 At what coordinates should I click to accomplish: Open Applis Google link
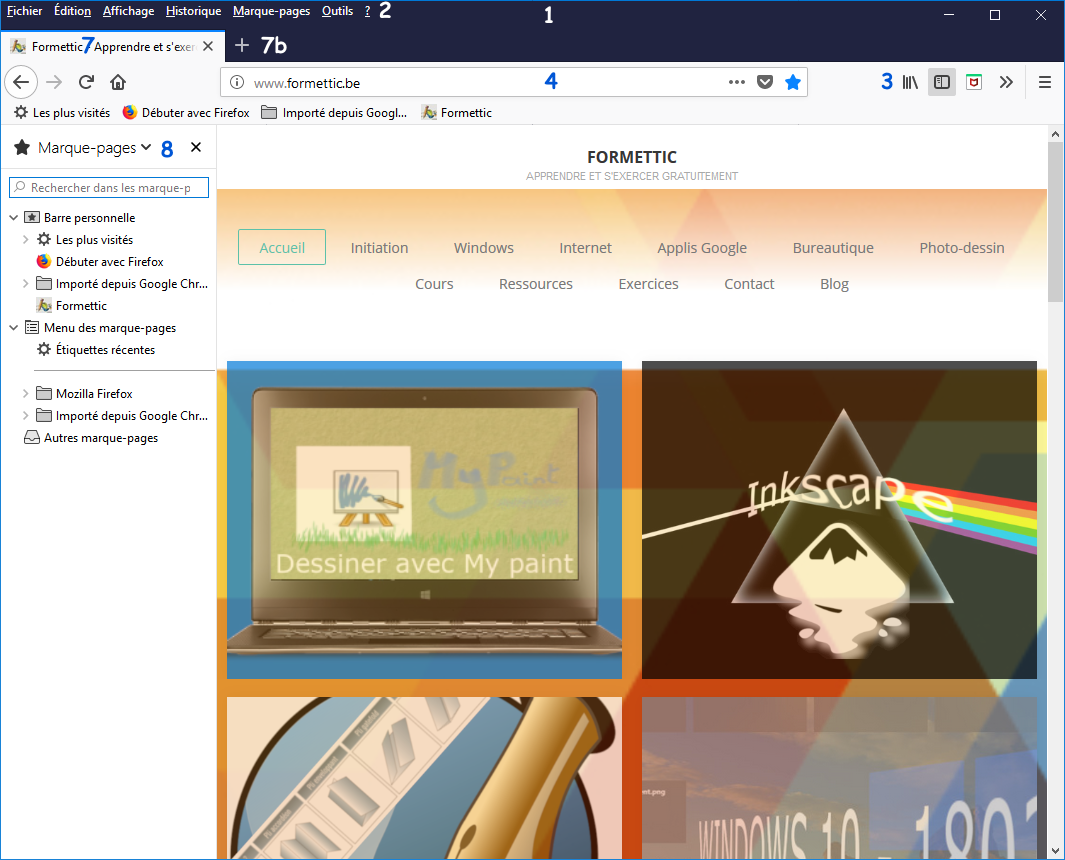702,247
